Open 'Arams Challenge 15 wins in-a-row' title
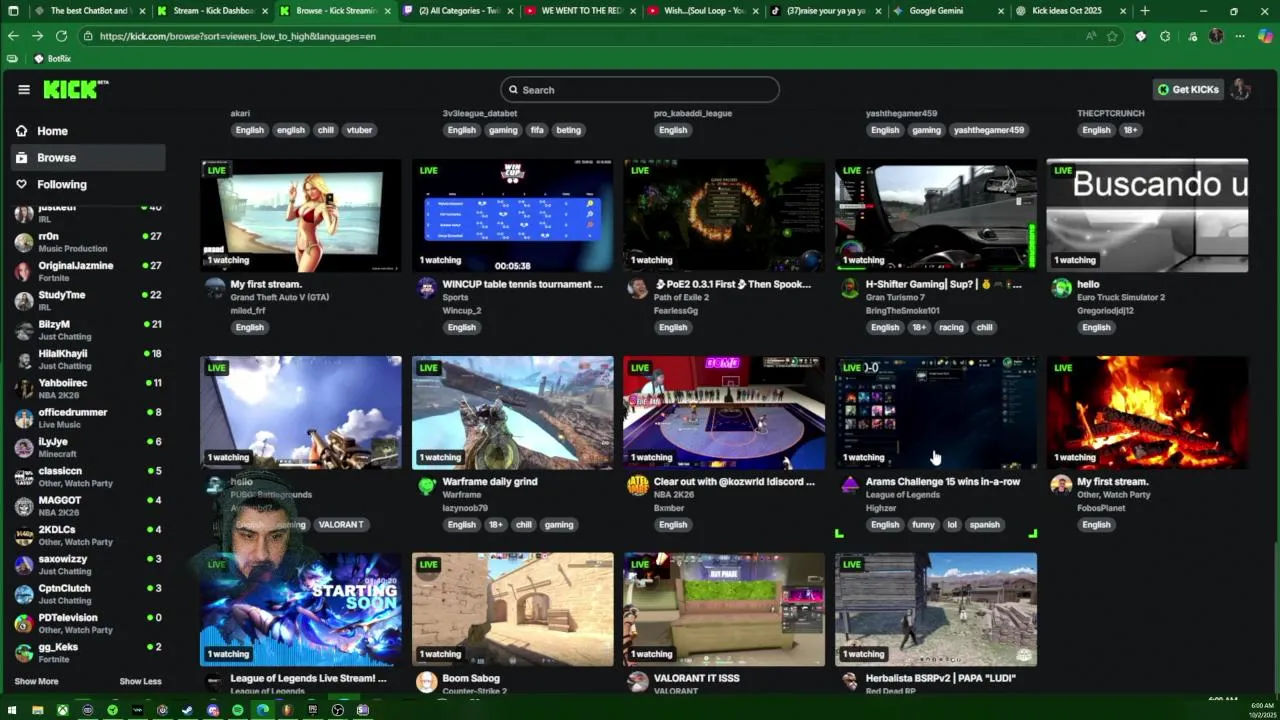This screenshot has height=720, width=1280. click(x=943, y=481)
